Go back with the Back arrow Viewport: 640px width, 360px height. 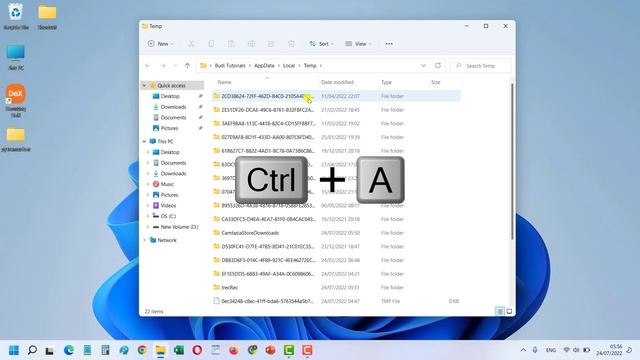point(148,66)
